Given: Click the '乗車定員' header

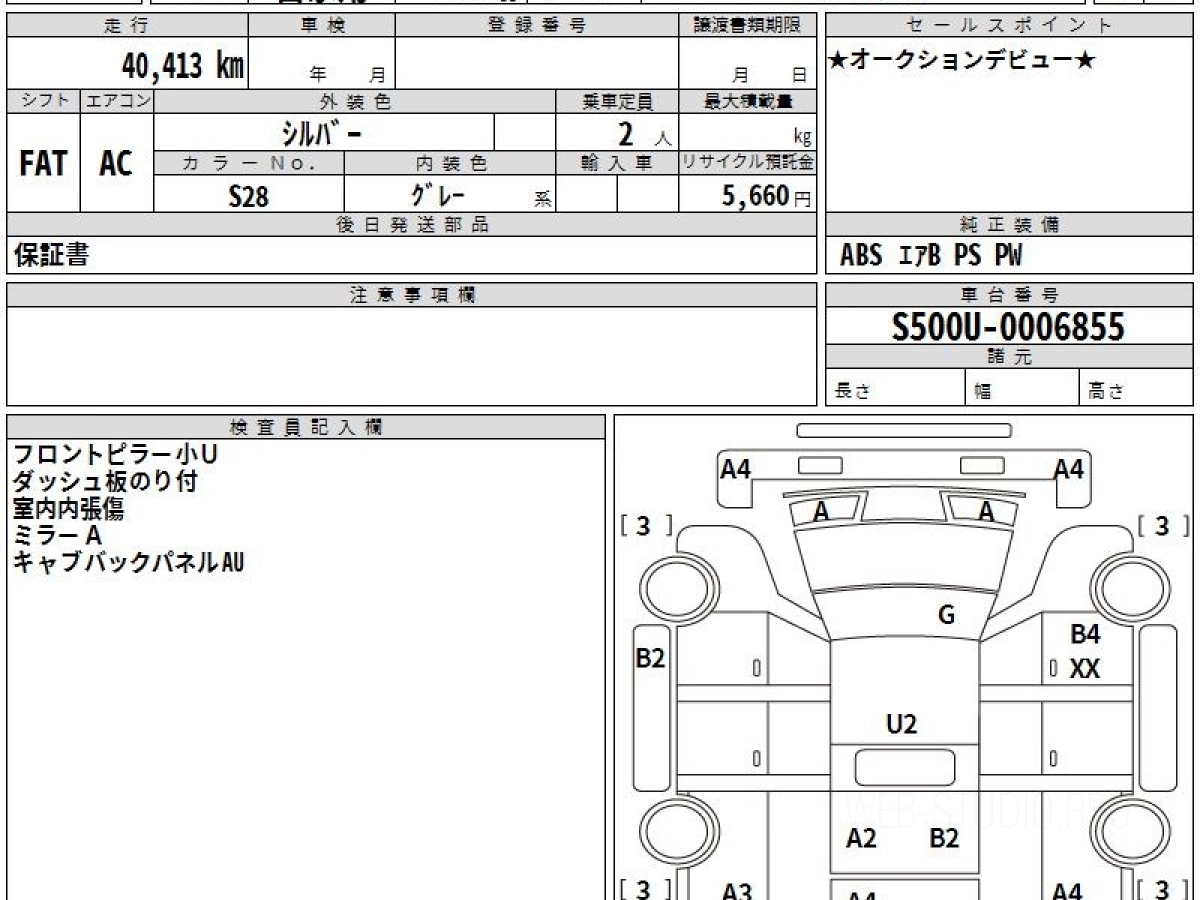Looking at the screenshot, I should (617, 101).
